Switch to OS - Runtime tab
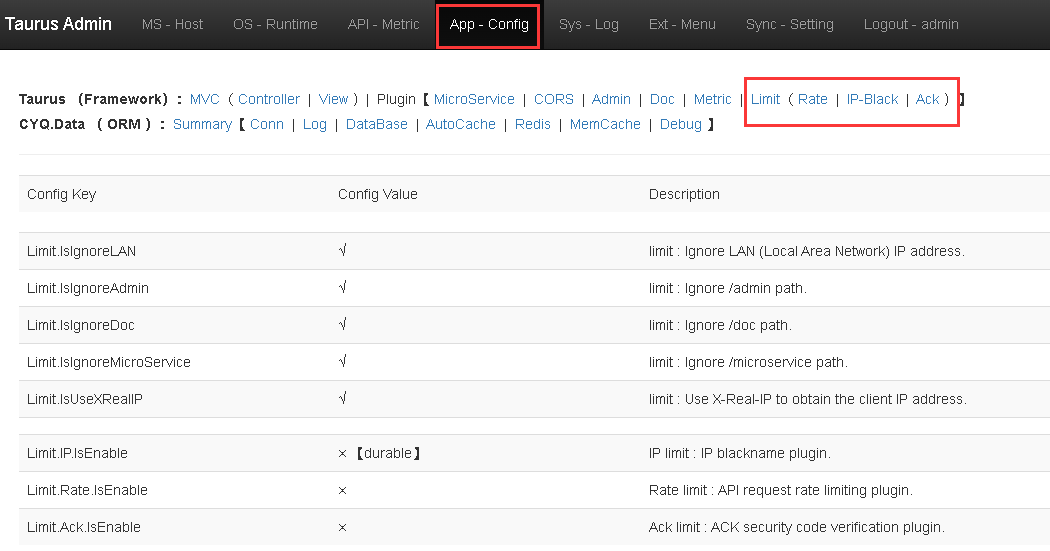 coord(275,24)
